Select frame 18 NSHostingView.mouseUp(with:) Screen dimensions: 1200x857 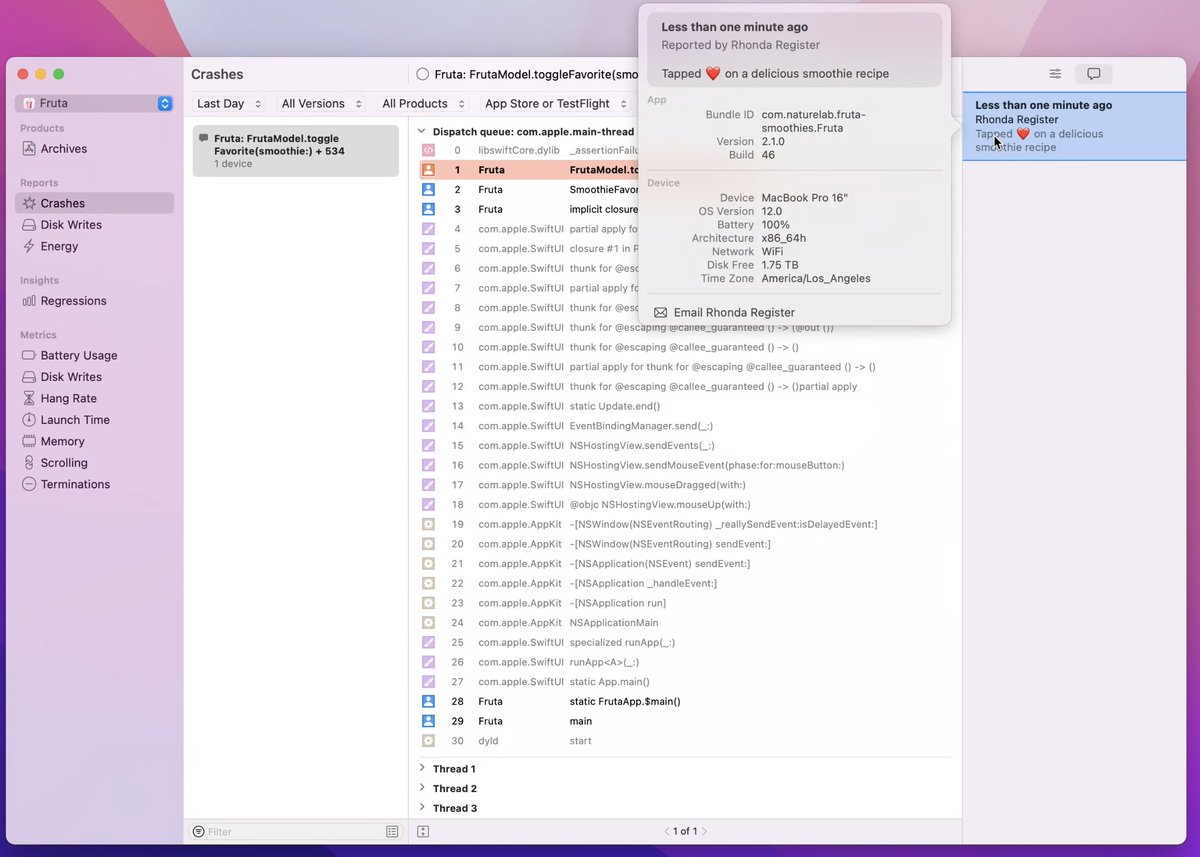point(685,505)
